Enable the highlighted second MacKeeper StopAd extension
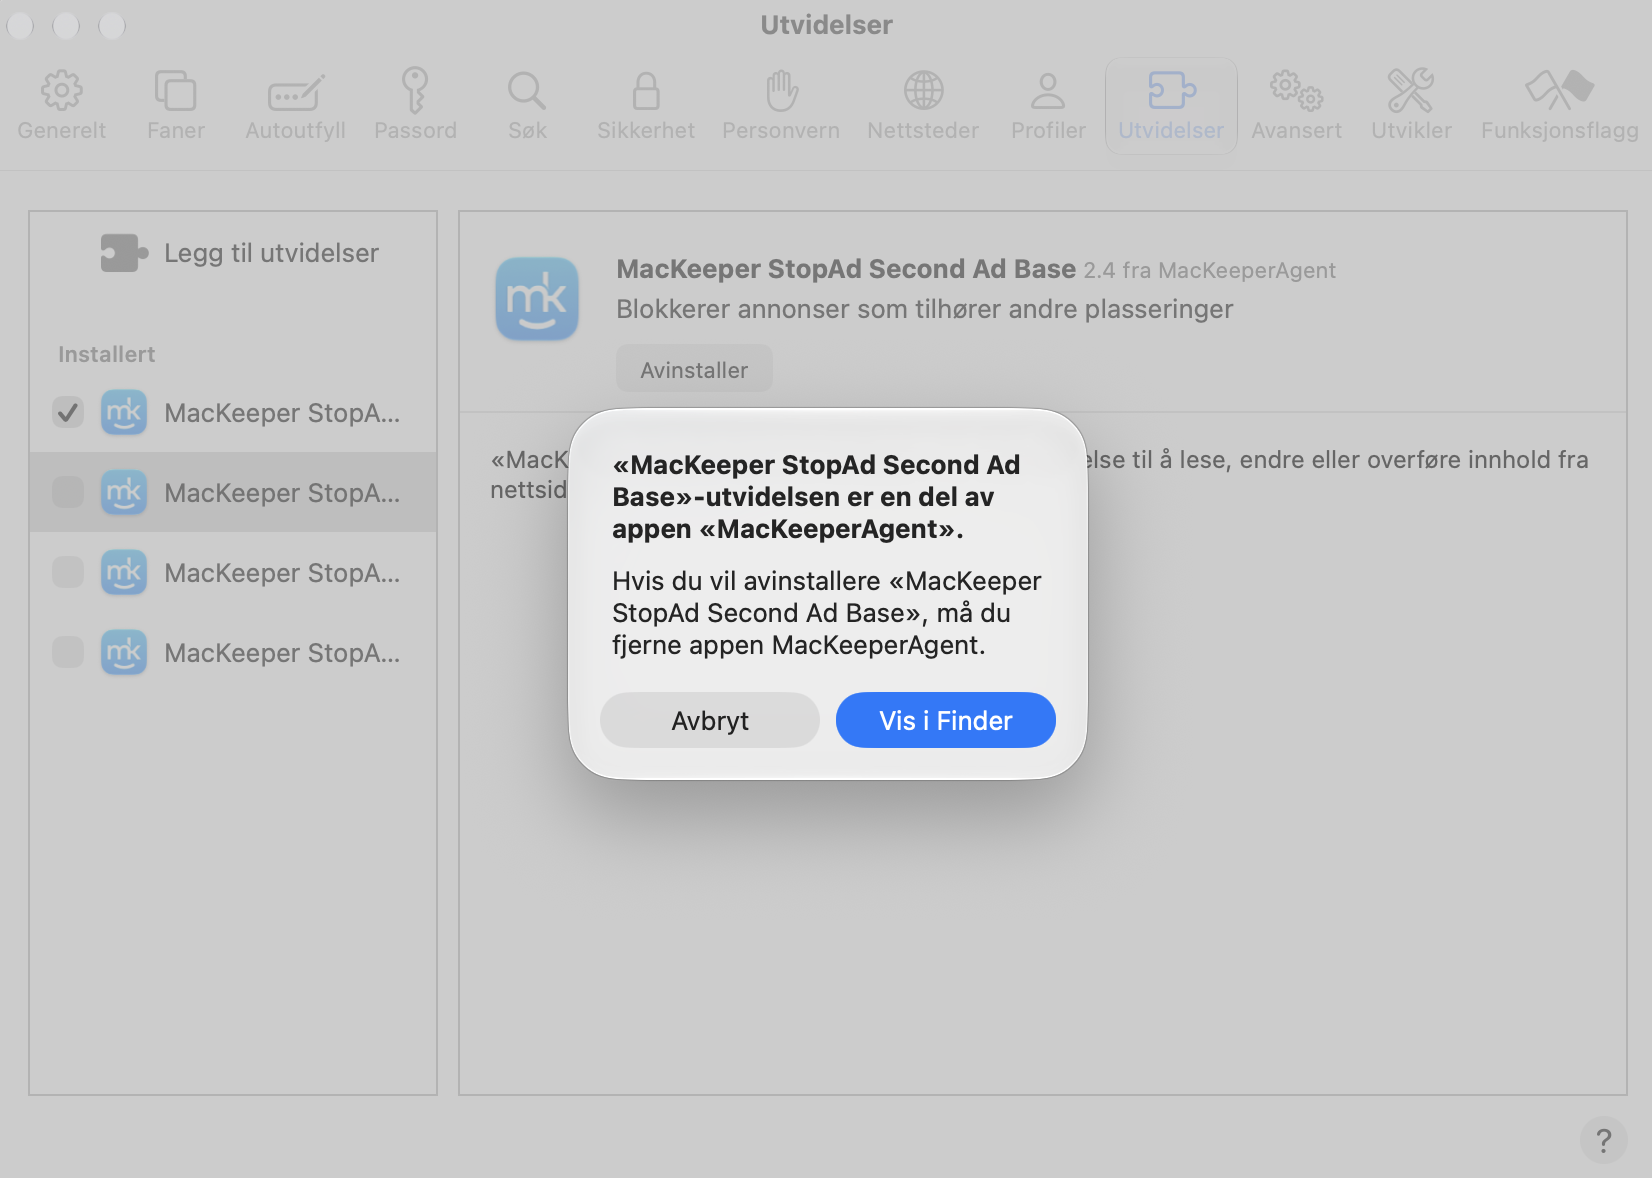Viewport: 1652px width, 1178px height. click(x=68, y=492)
